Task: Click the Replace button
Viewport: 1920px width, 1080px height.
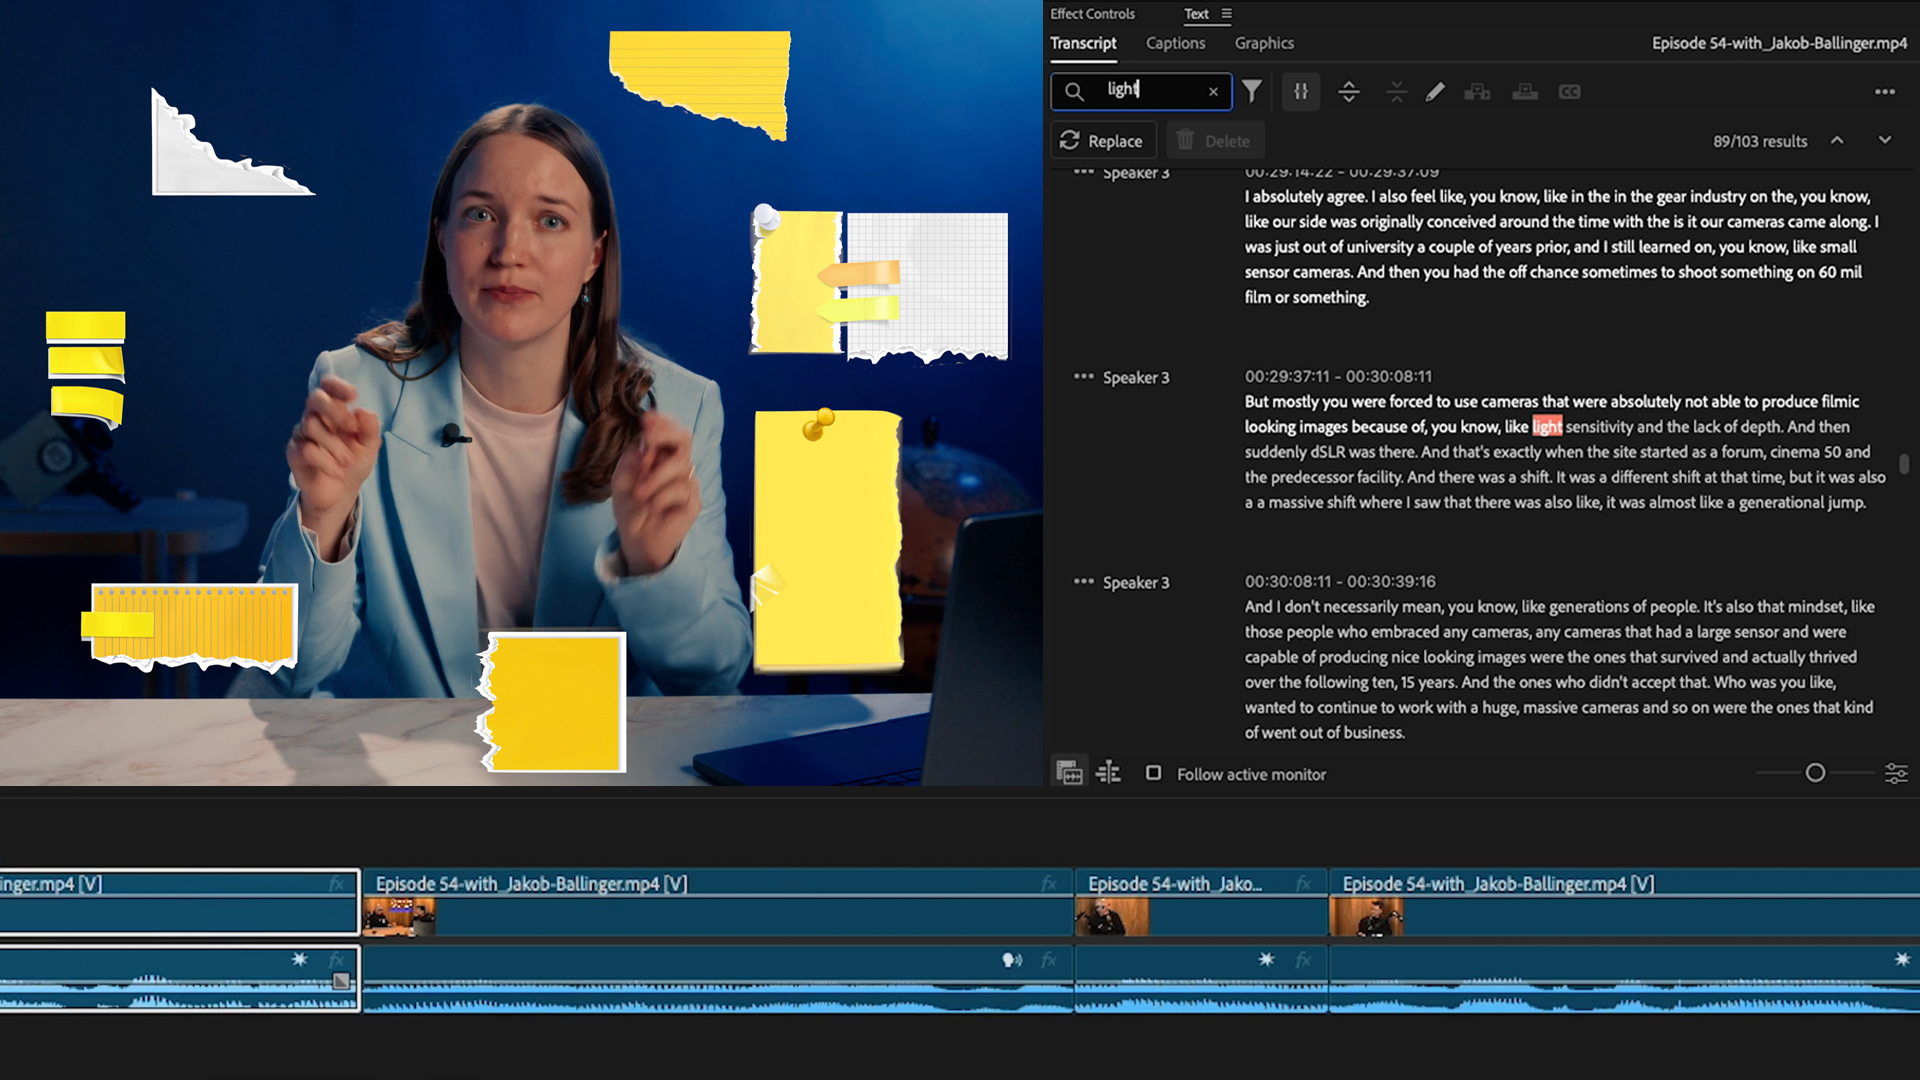Action: tap(1103, 140)
